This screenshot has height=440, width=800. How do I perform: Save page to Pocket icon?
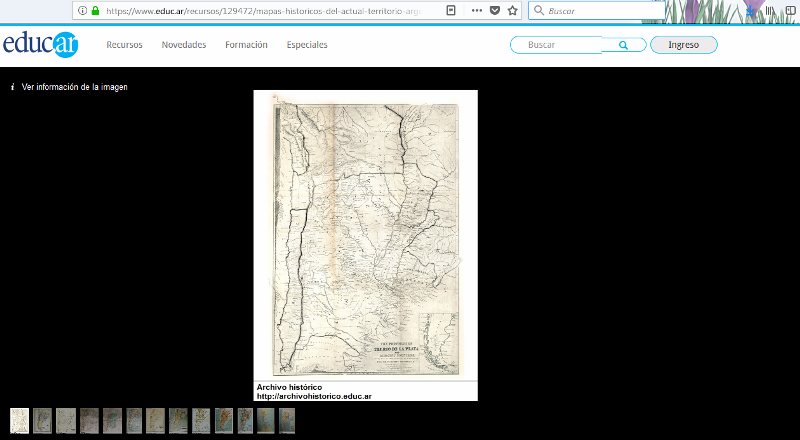494,10
